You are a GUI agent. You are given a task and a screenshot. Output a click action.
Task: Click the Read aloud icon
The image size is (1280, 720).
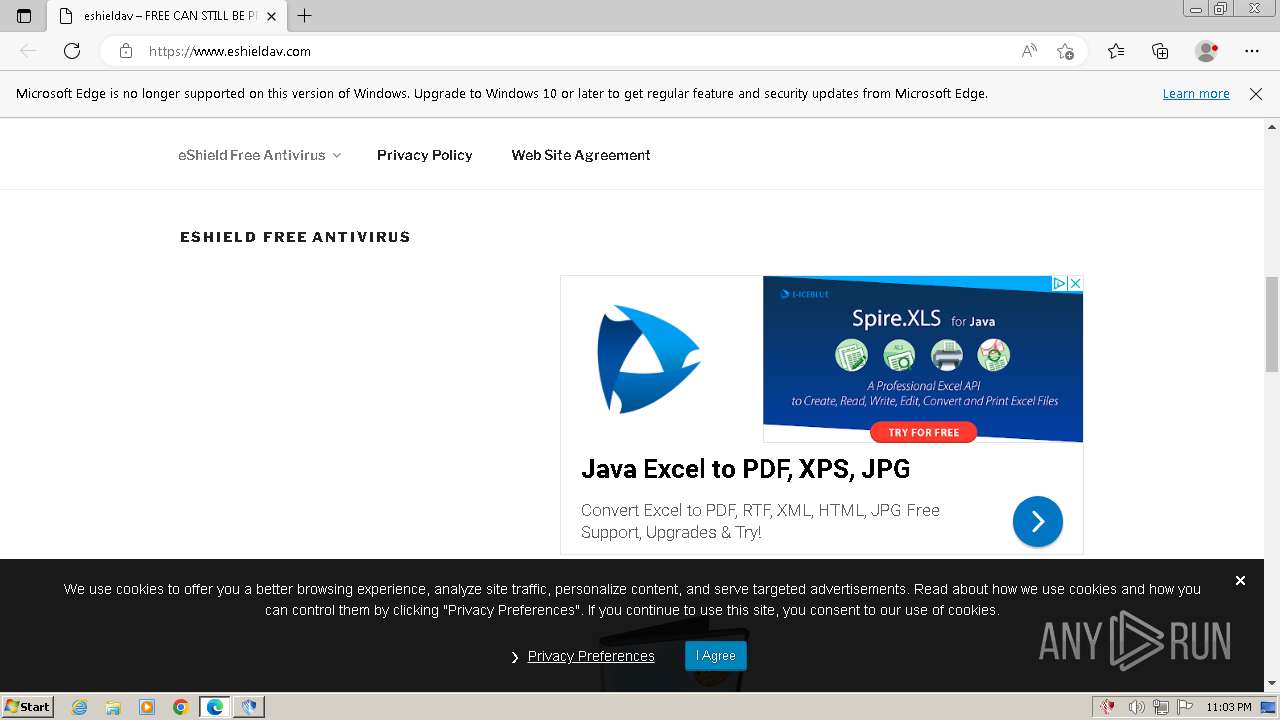pos(1029,51)
